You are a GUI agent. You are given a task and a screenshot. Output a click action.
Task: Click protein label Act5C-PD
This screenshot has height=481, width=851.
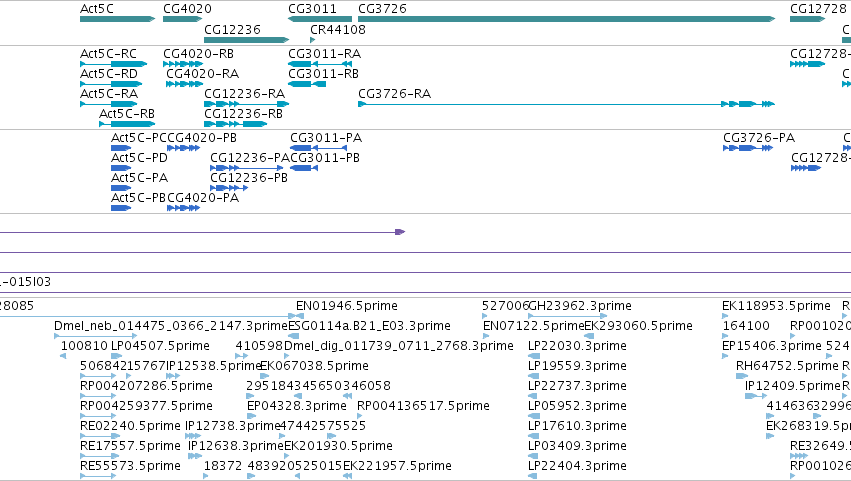coord(139,158)
